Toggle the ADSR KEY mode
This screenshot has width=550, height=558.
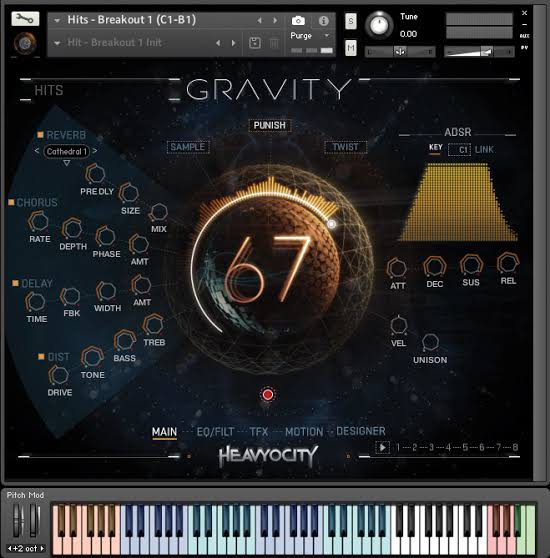click(x=435, y=148)
